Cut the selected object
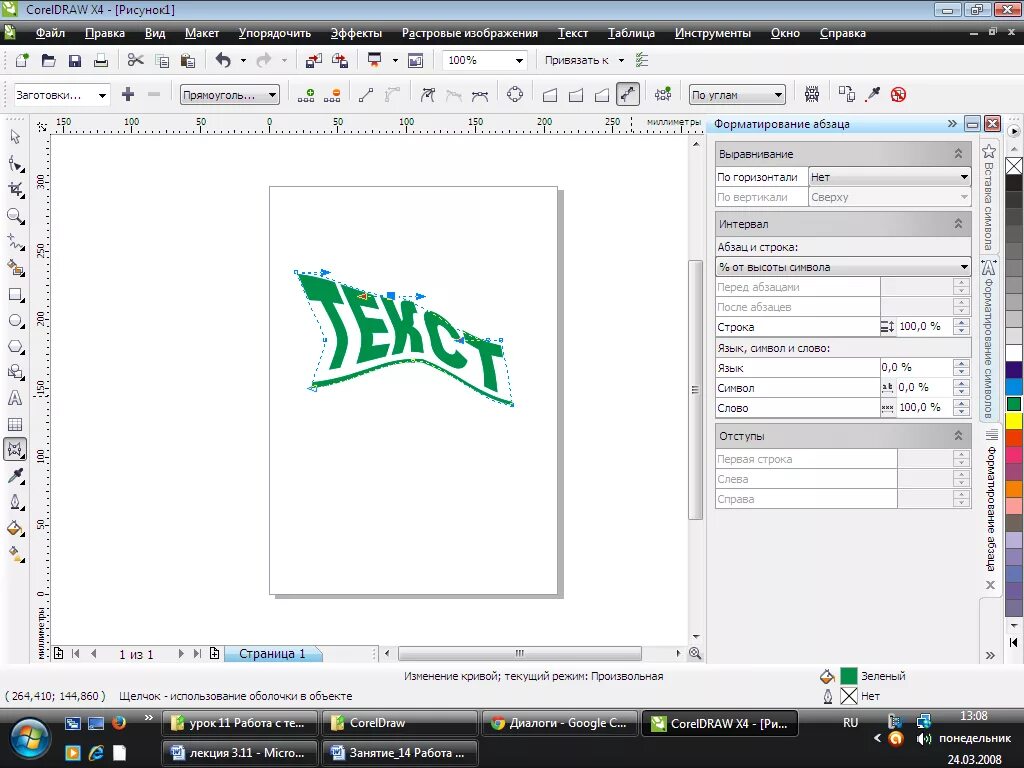 [x=135, y=60]
